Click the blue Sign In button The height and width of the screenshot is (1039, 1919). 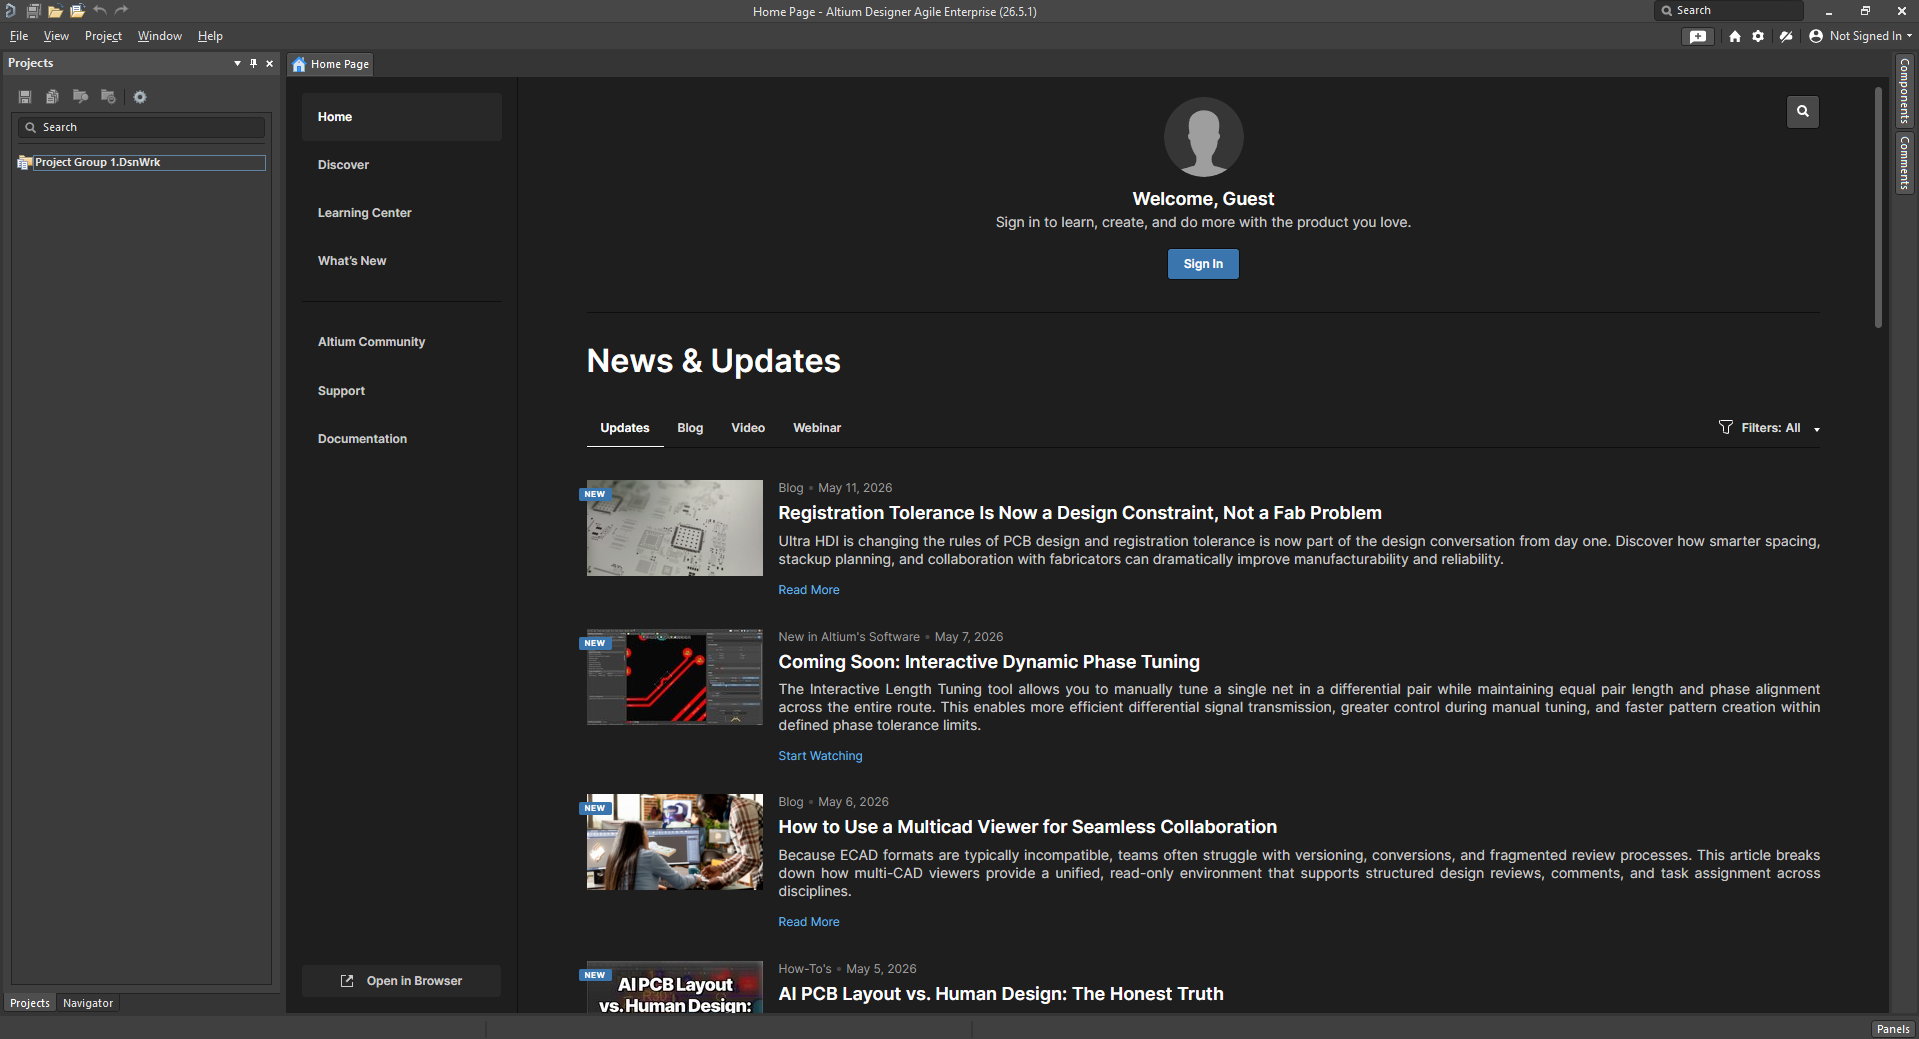pos(1203,264)
